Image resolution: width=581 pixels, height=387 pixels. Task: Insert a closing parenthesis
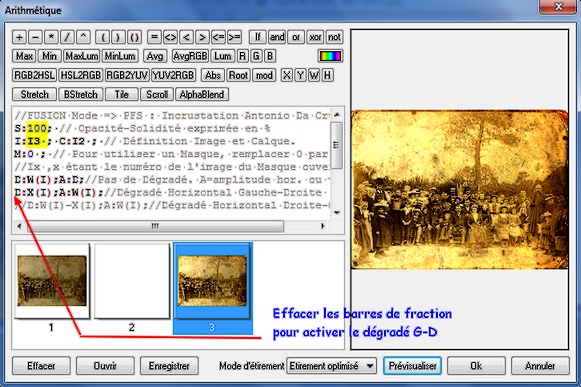[x=118, y=37]
